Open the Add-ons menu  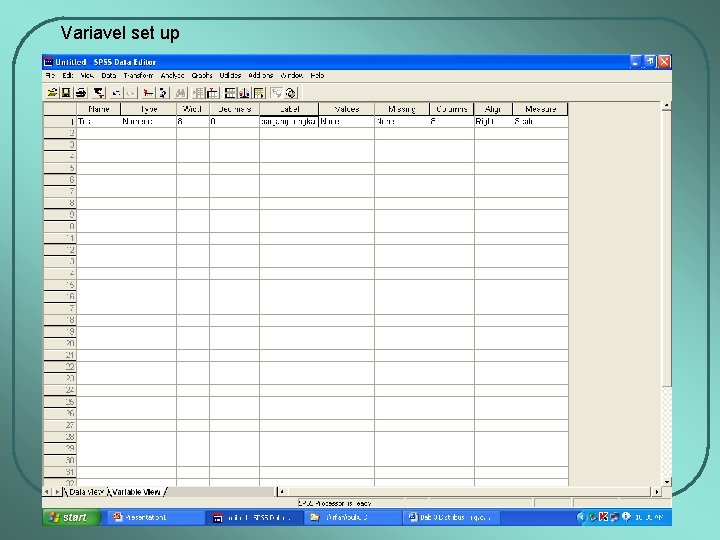260,75
